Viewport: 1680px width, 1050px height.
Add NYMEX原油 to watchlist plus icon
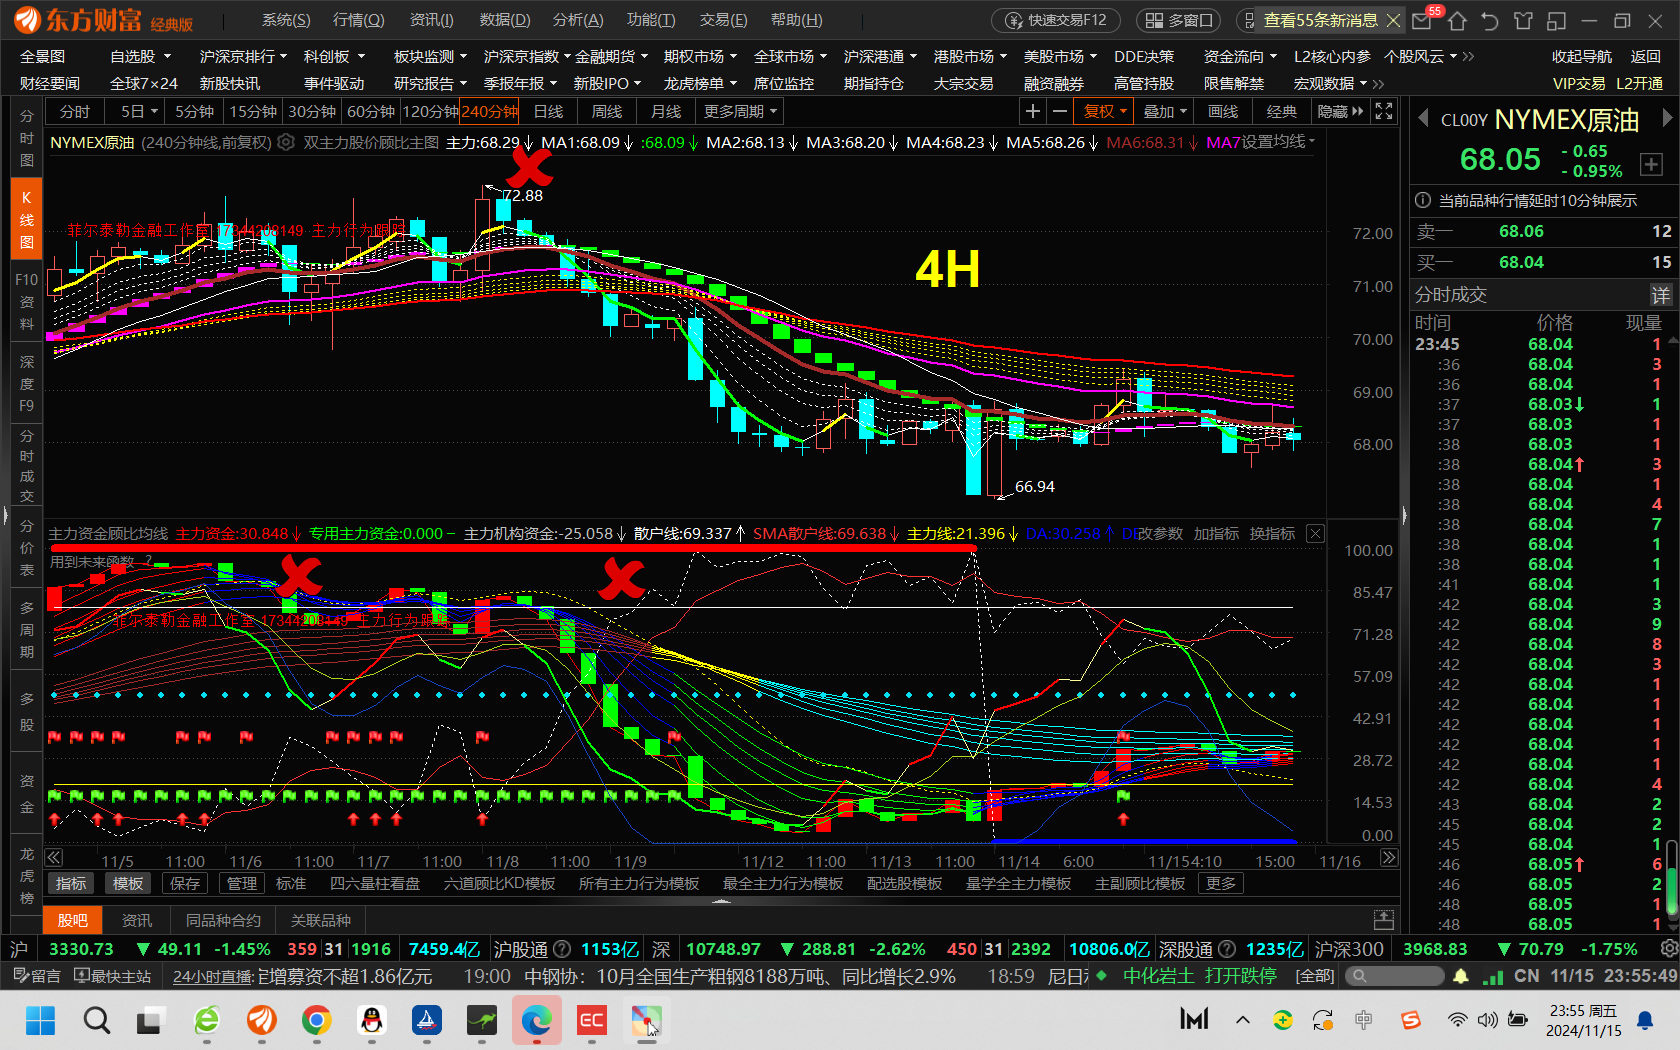[x=1651, y=164]
